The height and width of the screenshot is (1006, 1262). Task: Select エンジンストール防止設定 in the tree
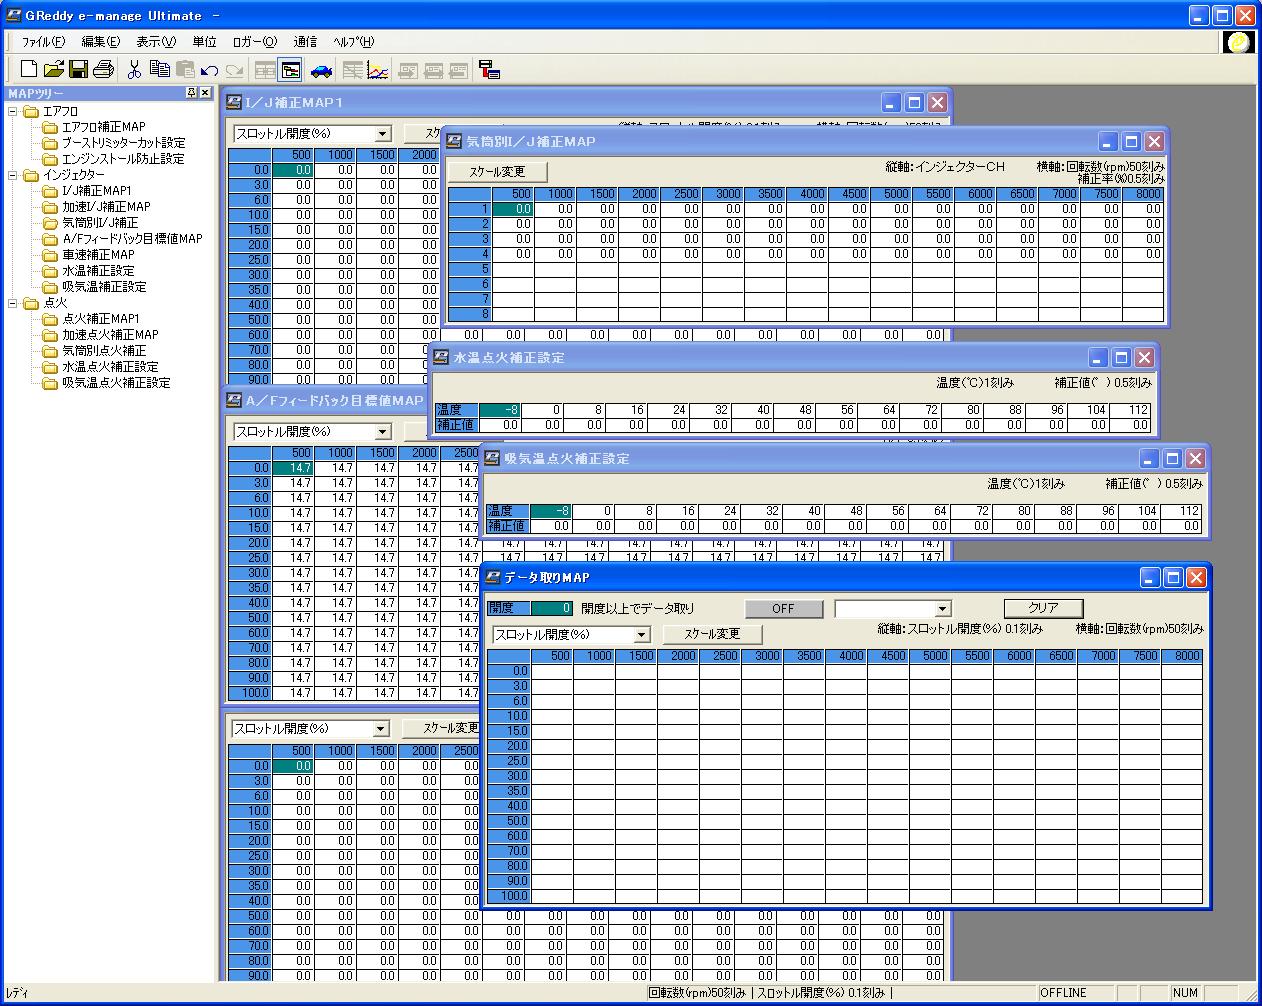[123, 159]
